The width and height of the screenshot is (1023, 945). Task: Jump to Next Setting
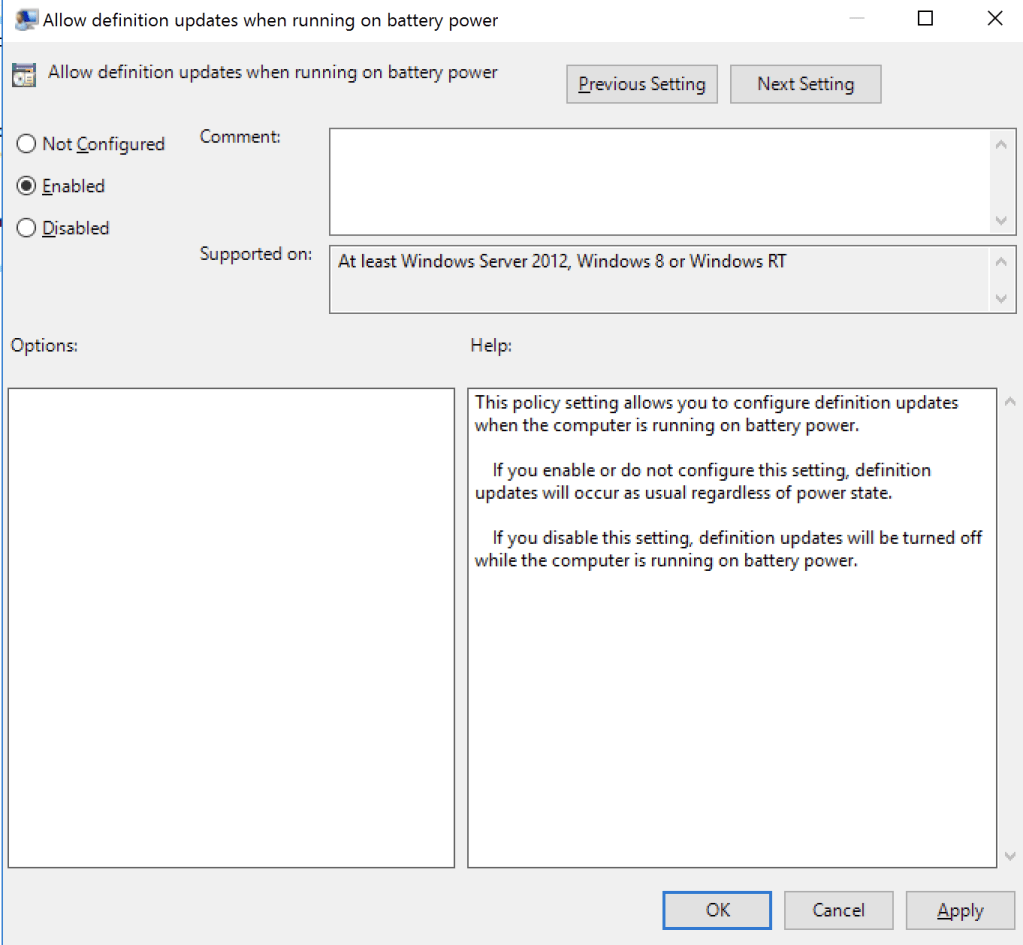[x=805, y=84]
